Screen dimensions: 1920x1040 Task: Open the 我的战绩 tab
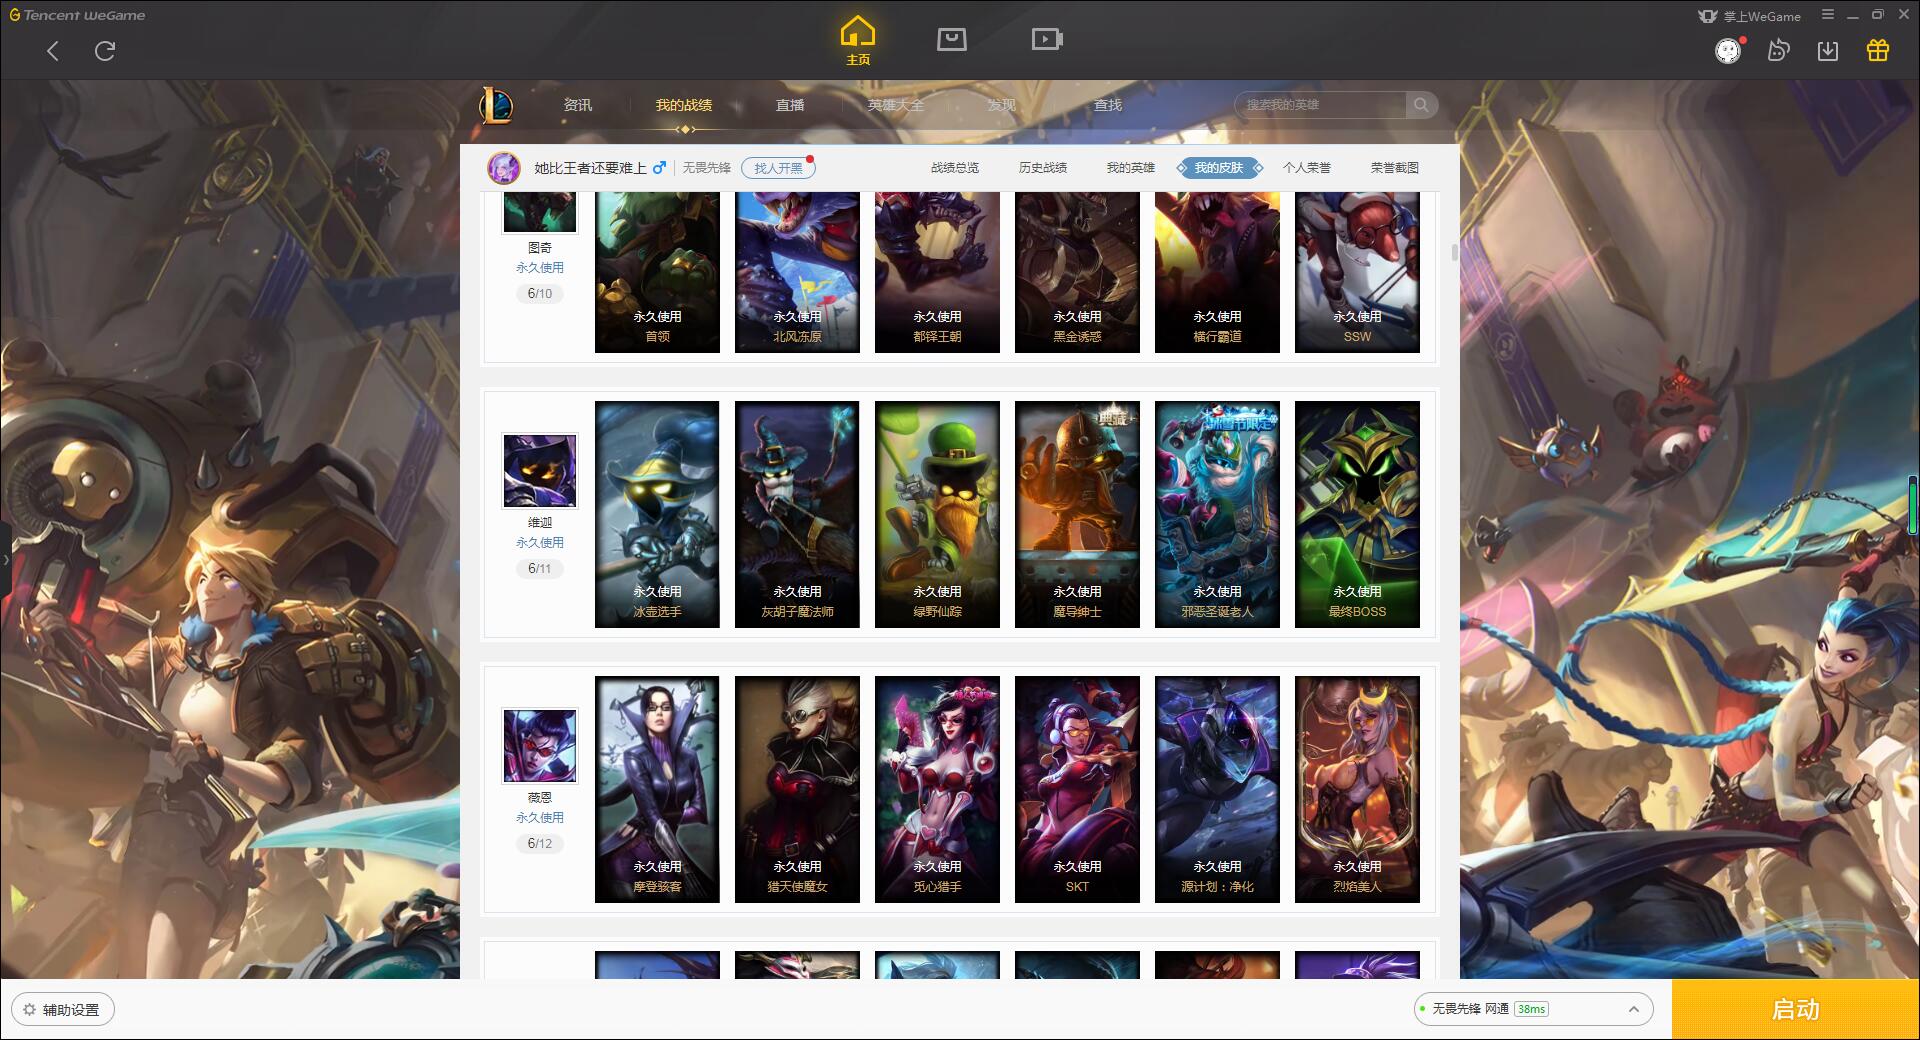click(684, 105)
